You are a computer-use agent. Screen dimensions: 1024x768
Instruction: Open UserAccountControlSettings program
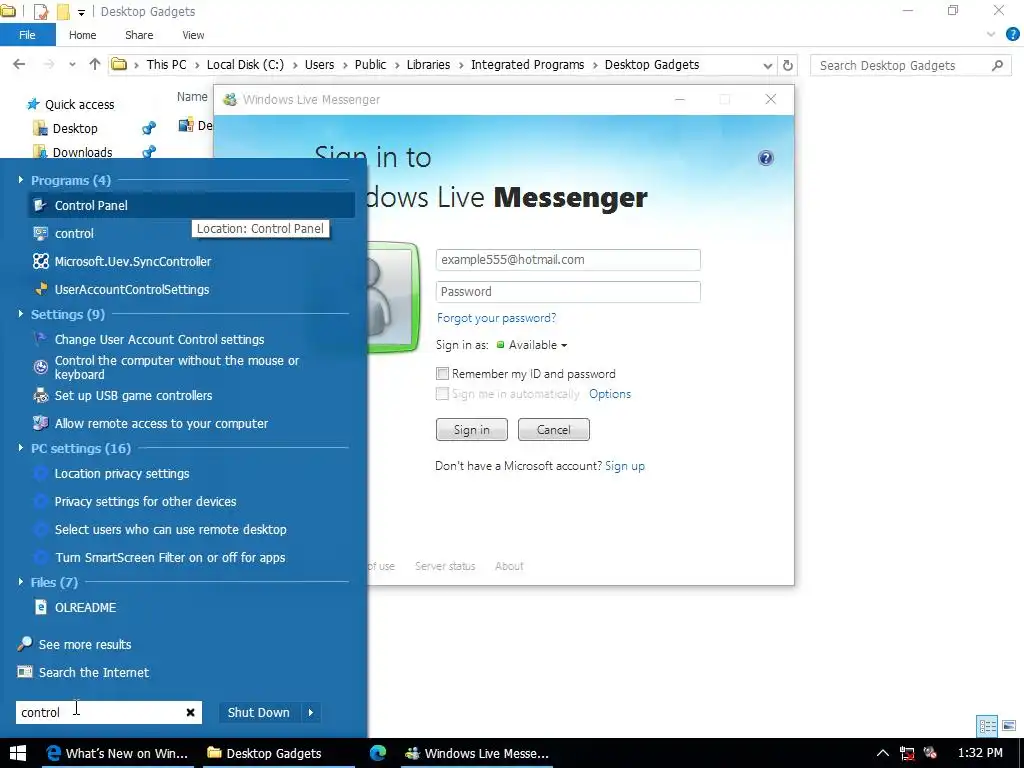point(132,289)
